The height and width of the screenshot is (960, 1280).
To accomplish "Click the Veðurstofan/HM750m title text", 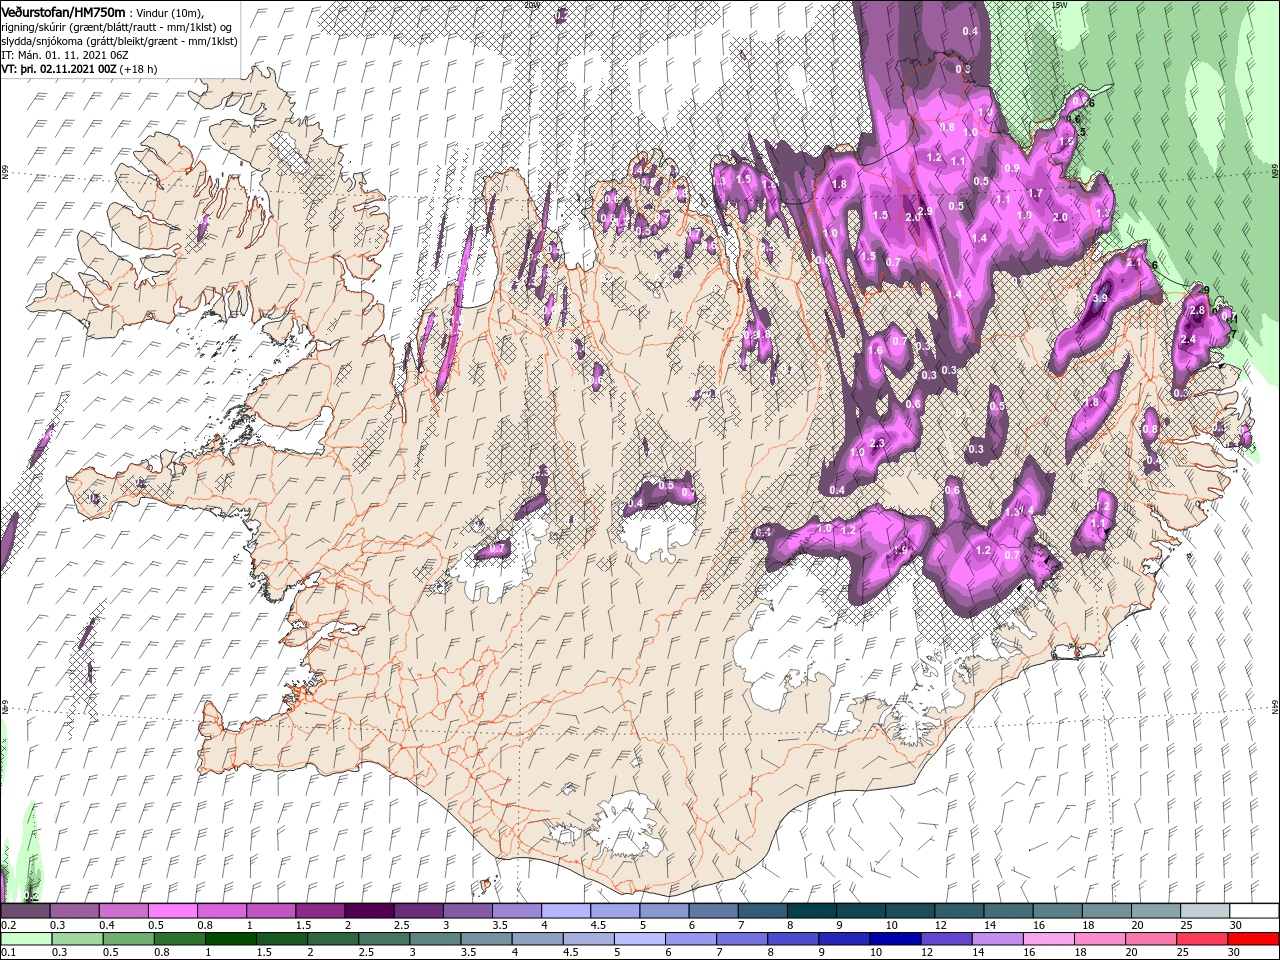I will point(63,11).
